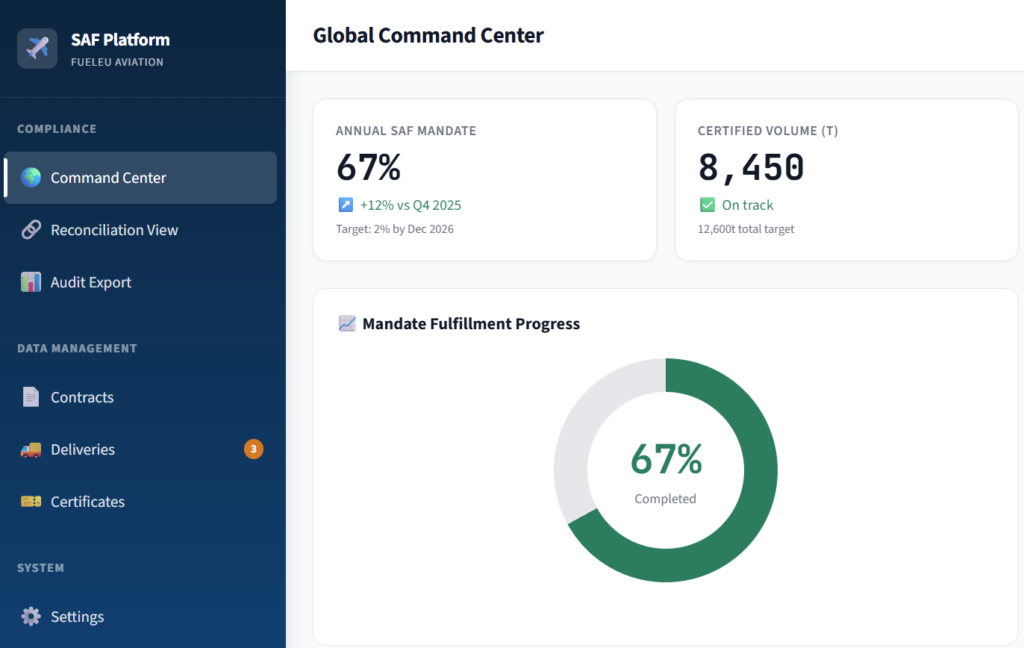Image resolution: width=1024 pixels, height=648 pixels.
Task: Click the ticket icon beside Certificates
Action: click(x=31, y=502)
